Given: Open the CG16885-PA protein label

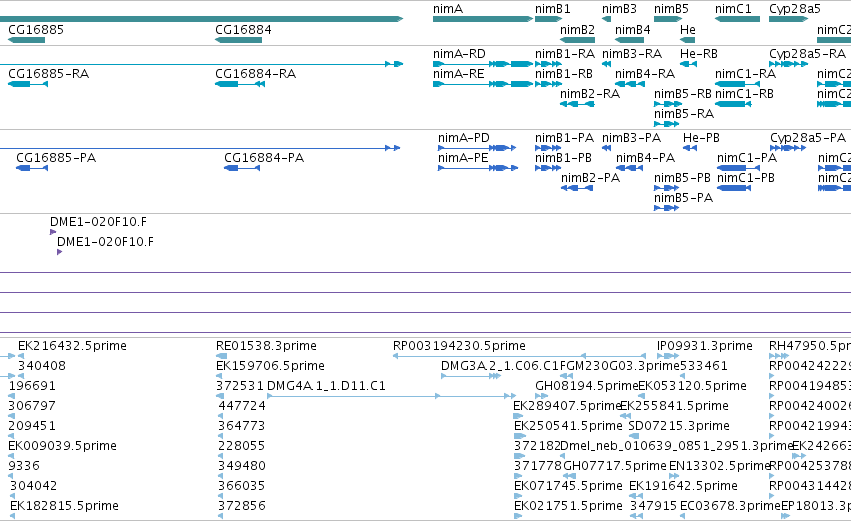Looking at the screenshot, I should pyautogui.click(x=56, y=158).
